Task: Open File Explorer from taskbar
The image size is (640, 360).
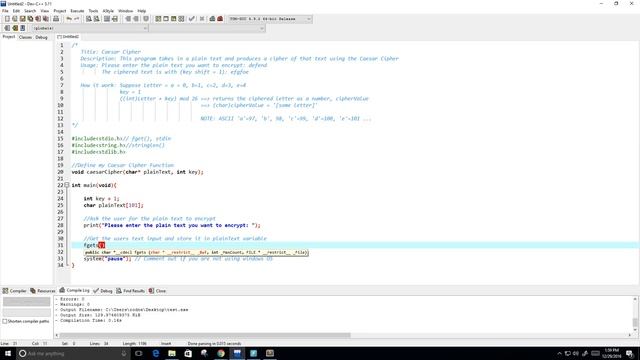Action: (172, 353)
